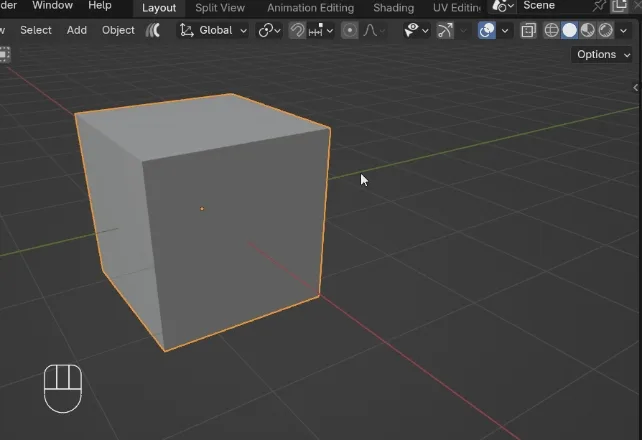The image size is (642, 440).
Task: Open the object visibility and selectability dropdown
Action: coord(416,30)
